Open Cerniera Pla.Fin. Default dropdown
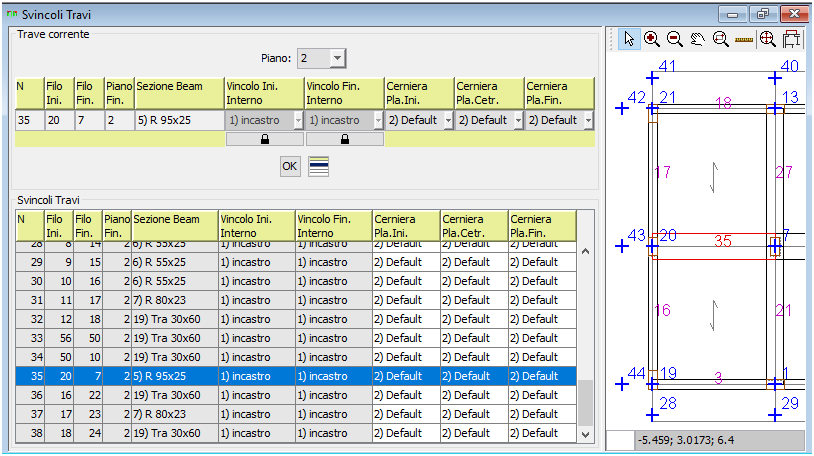 [588, 120]
